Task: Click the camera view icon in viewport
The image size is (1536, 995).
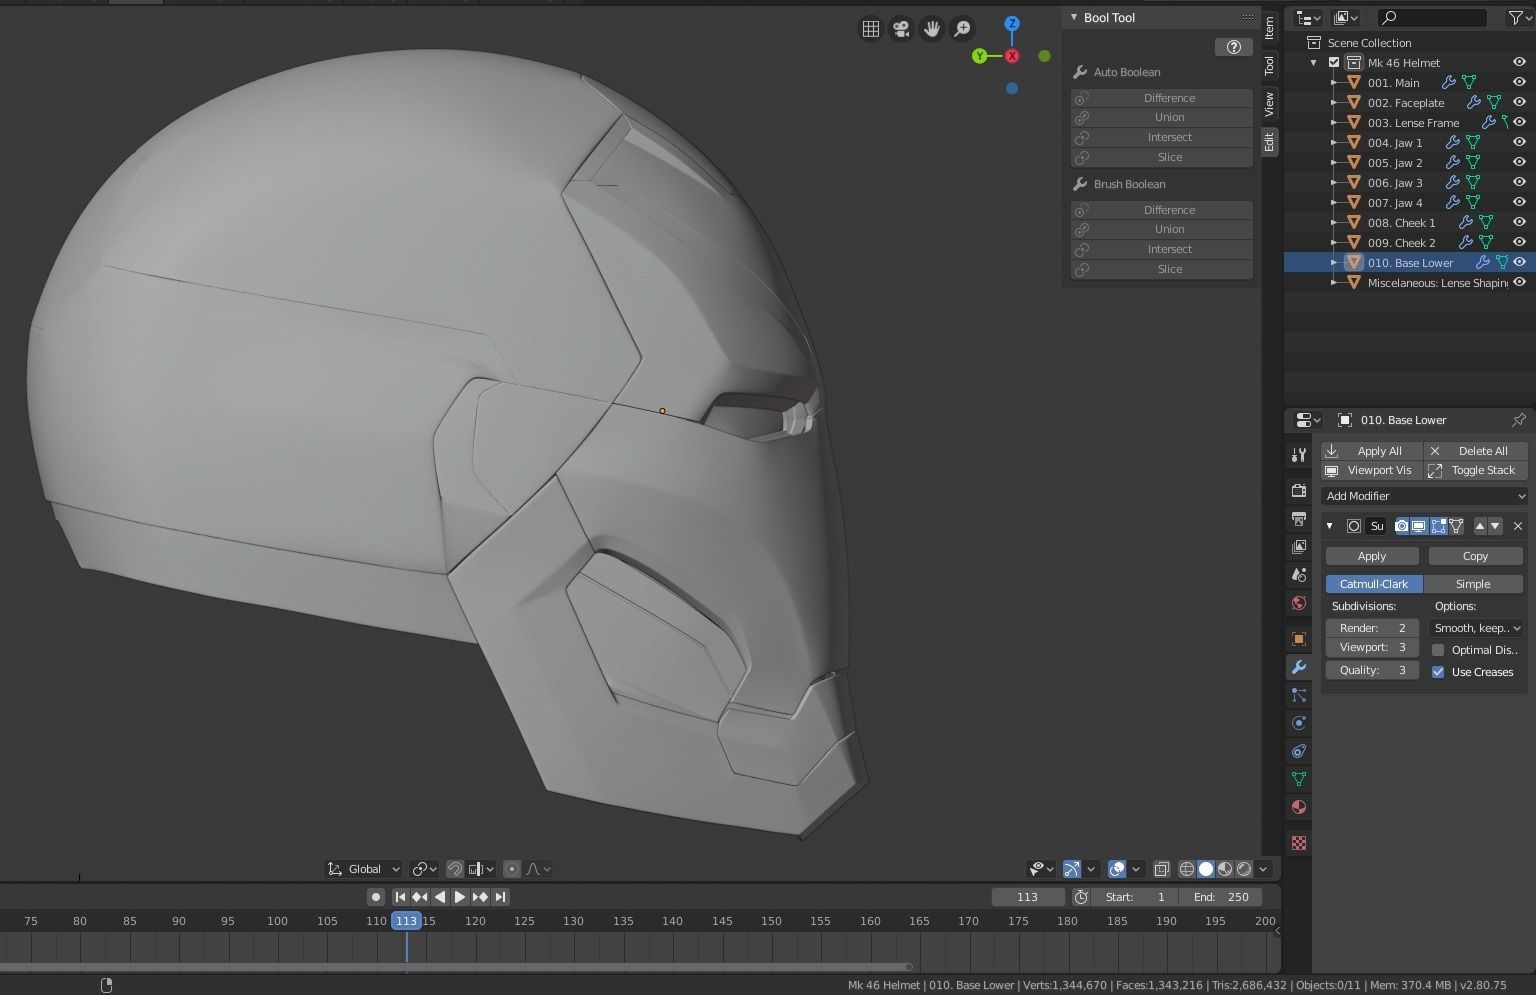Action: coord(901,29)
